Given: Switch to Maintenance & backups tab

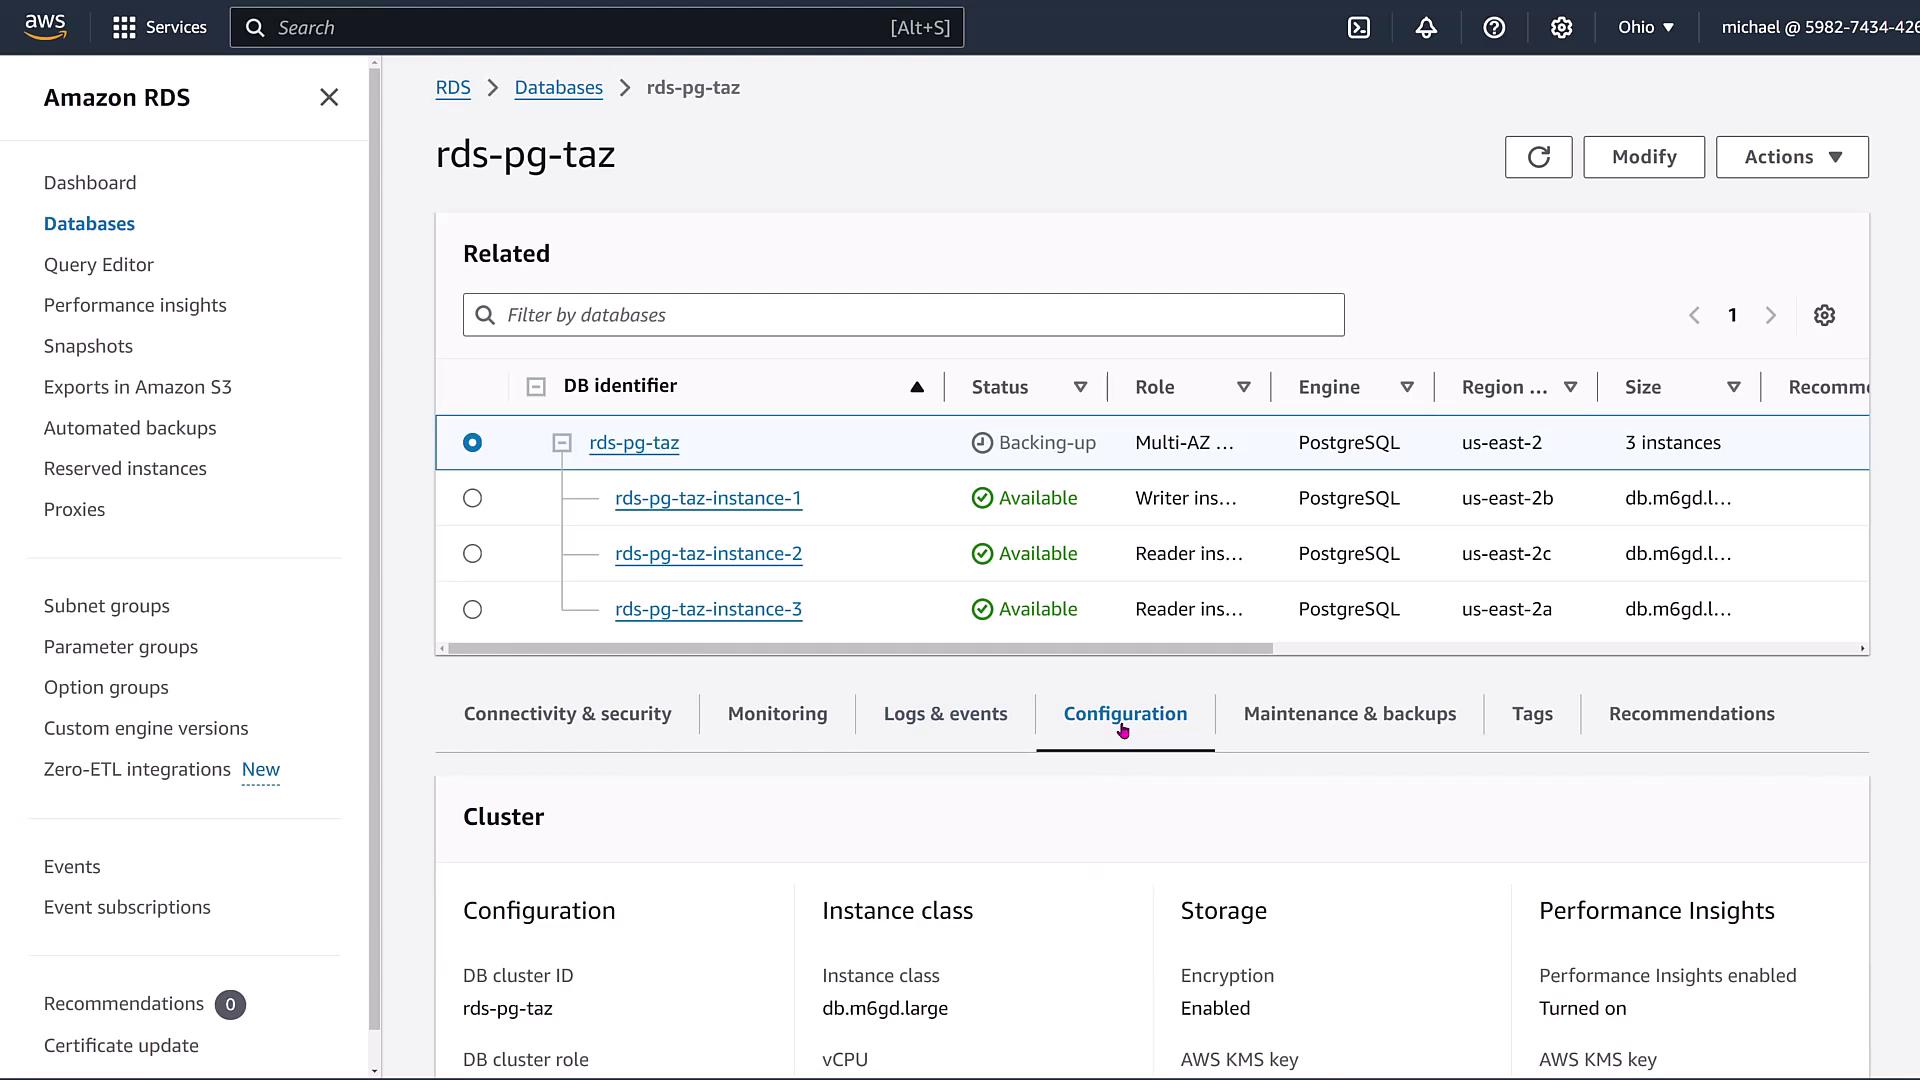Looking at the screenshot, I should point(1349,714).
